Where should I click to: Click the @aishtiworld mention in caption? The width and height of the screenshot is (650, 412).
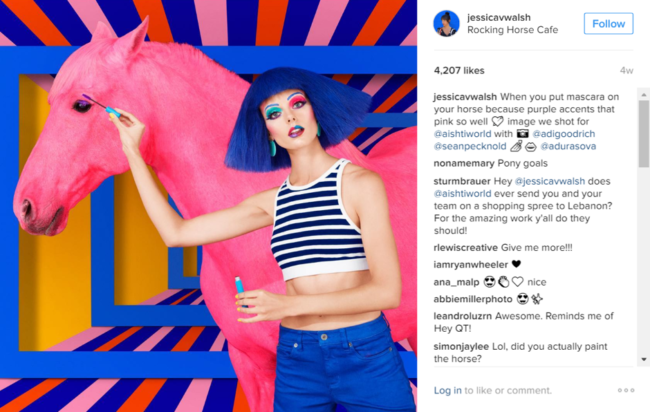point(462,134)
